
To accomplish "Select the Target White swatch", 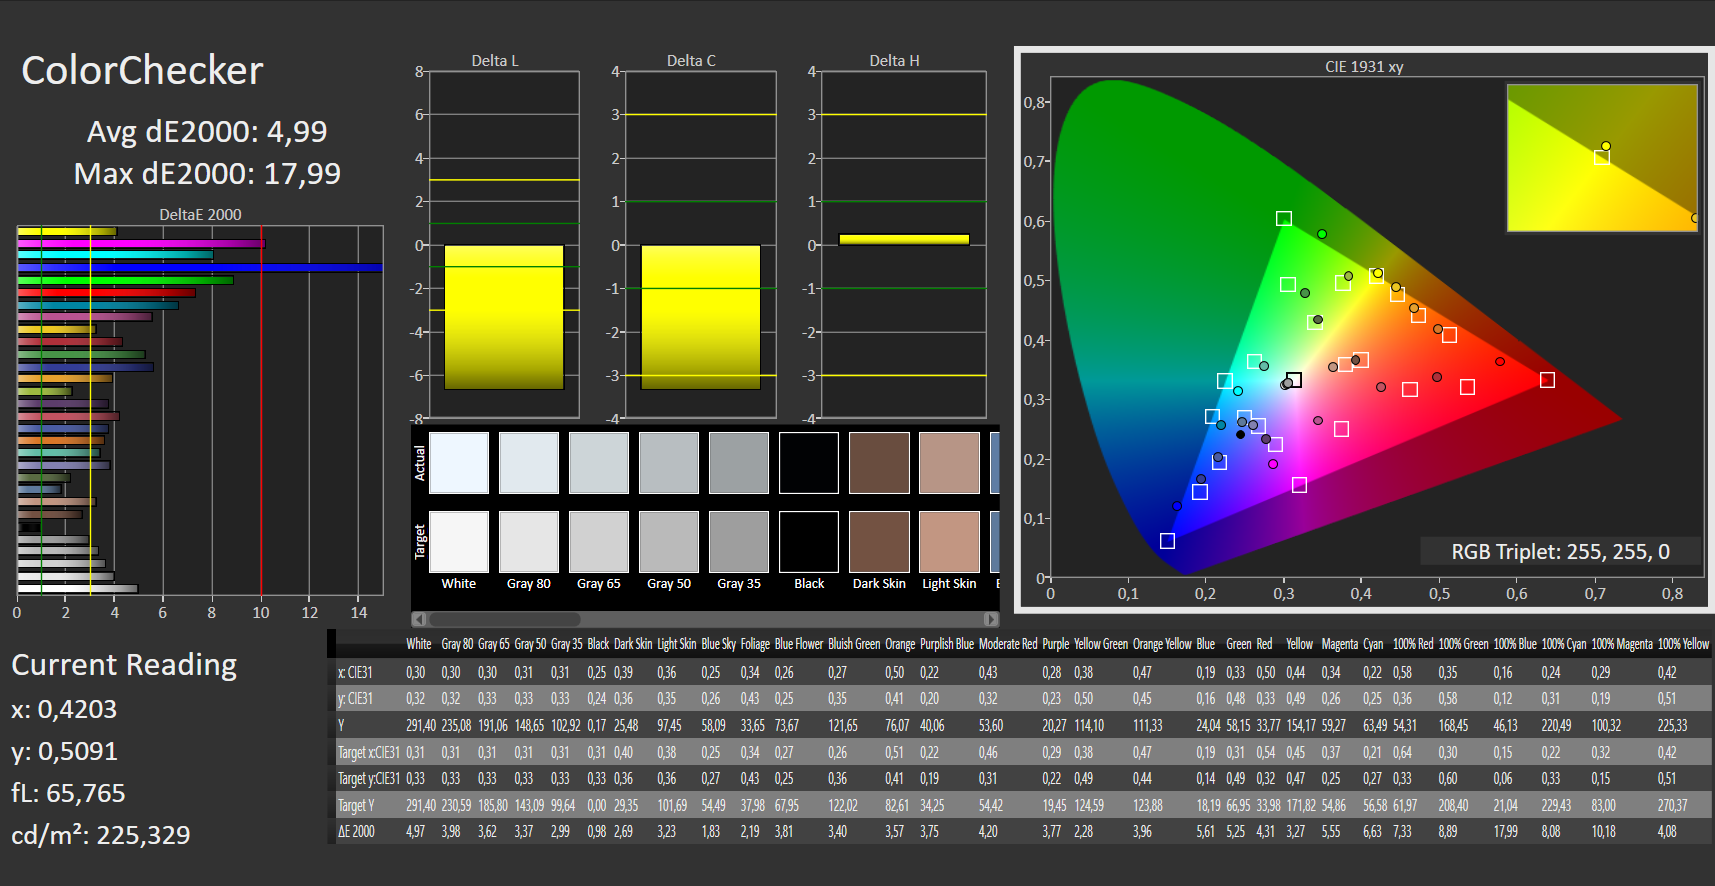I will pos(459,542).
